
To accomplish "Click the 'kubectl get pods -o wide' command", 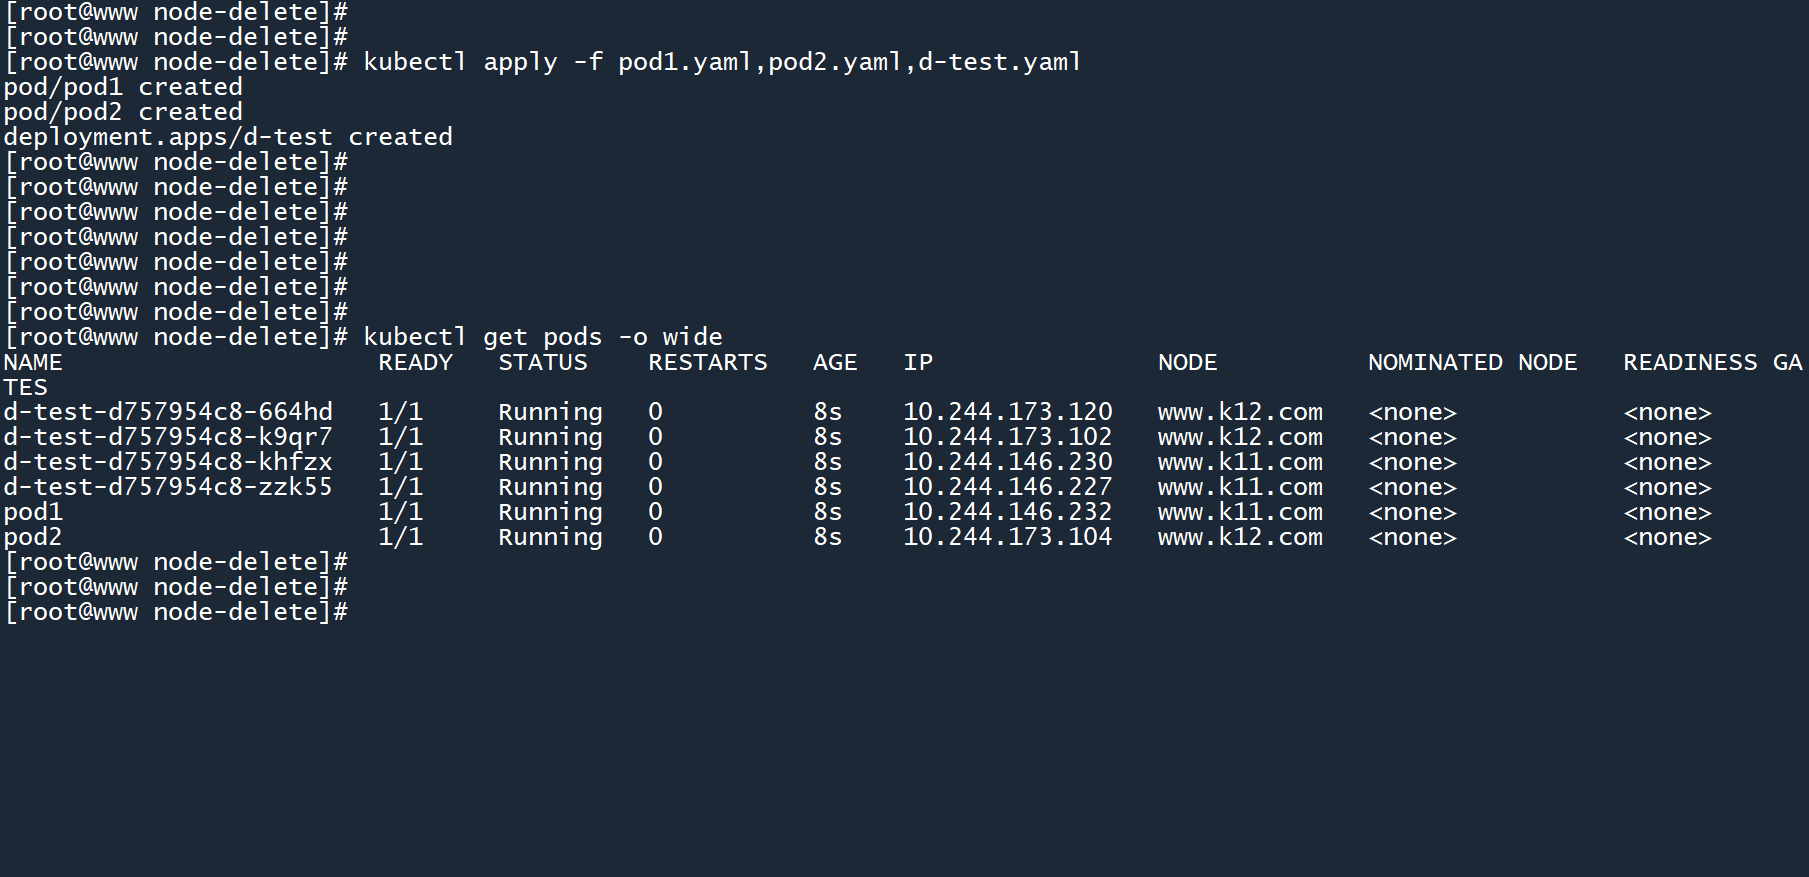I will [x=542, y=337].
